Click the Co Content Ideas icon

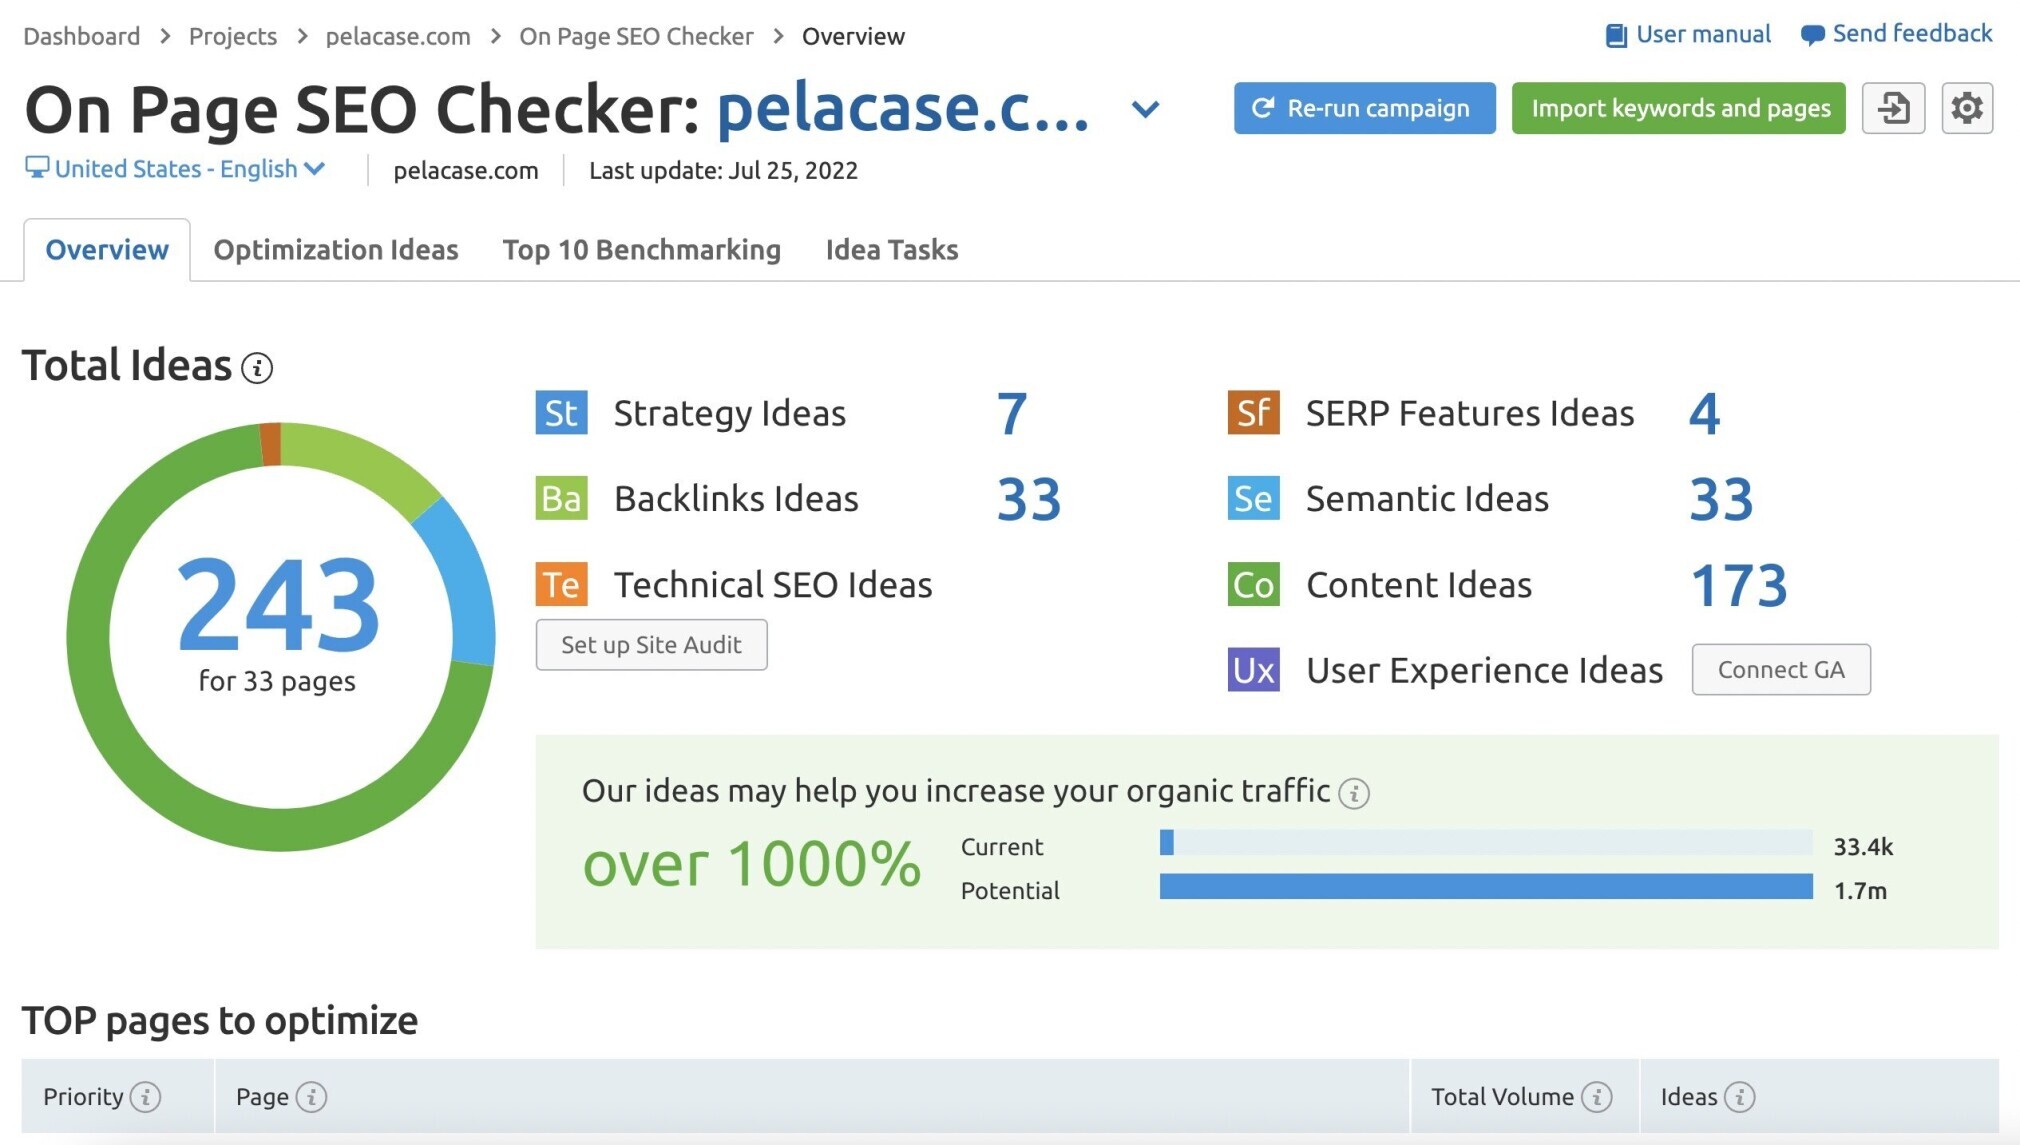tap(1253, 584)
